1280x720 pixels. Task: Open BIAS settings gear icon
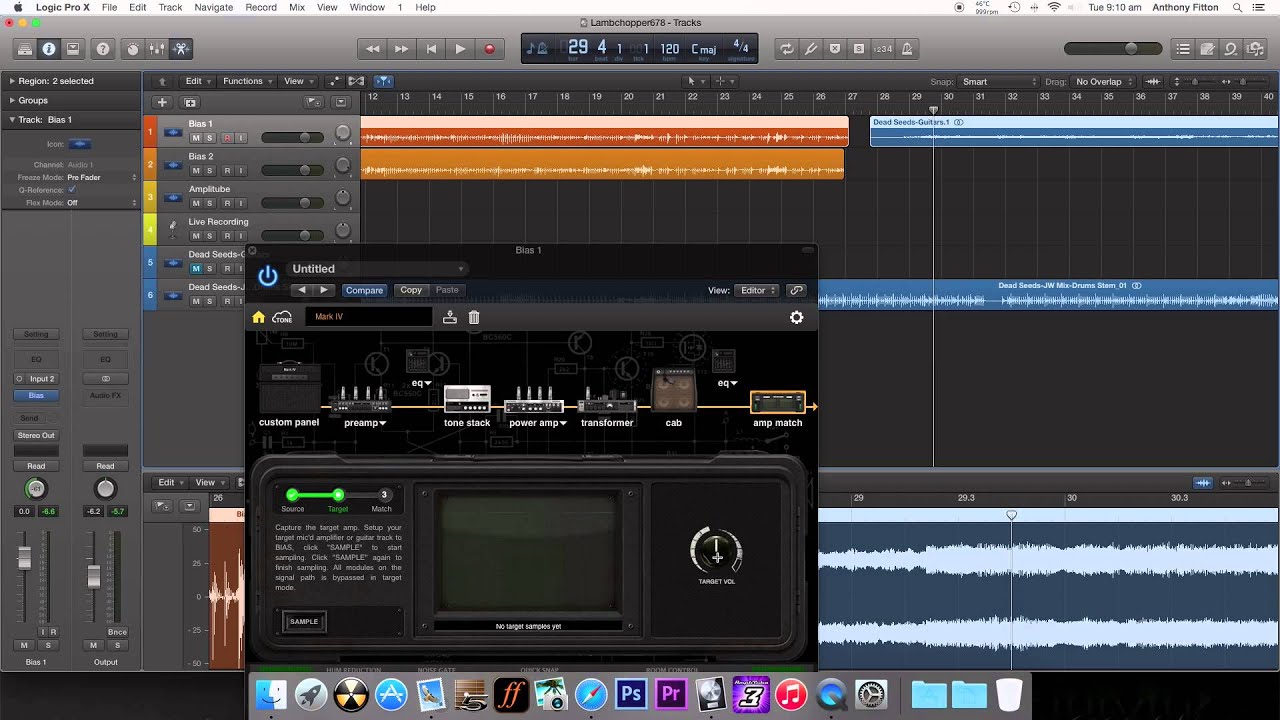[796, 317]
